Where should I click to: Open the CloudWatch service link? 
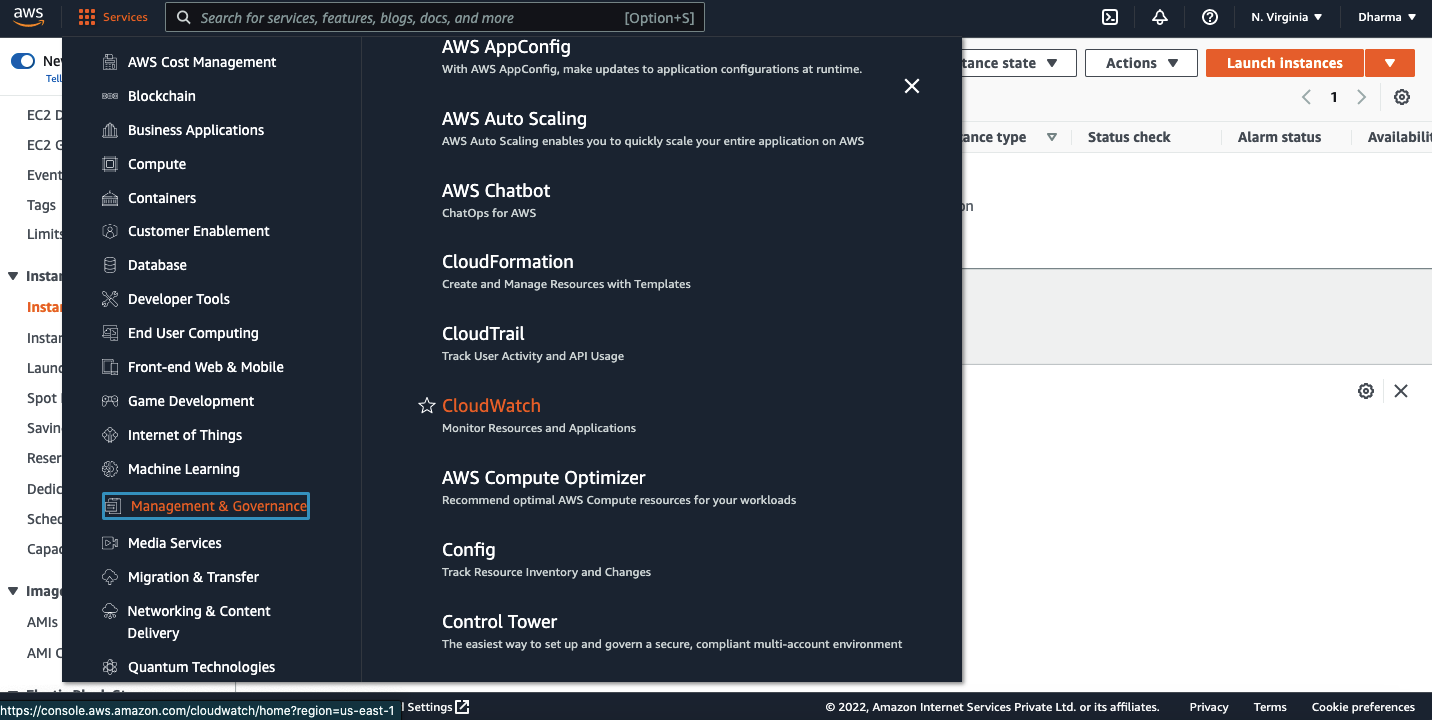coord(491,406)
